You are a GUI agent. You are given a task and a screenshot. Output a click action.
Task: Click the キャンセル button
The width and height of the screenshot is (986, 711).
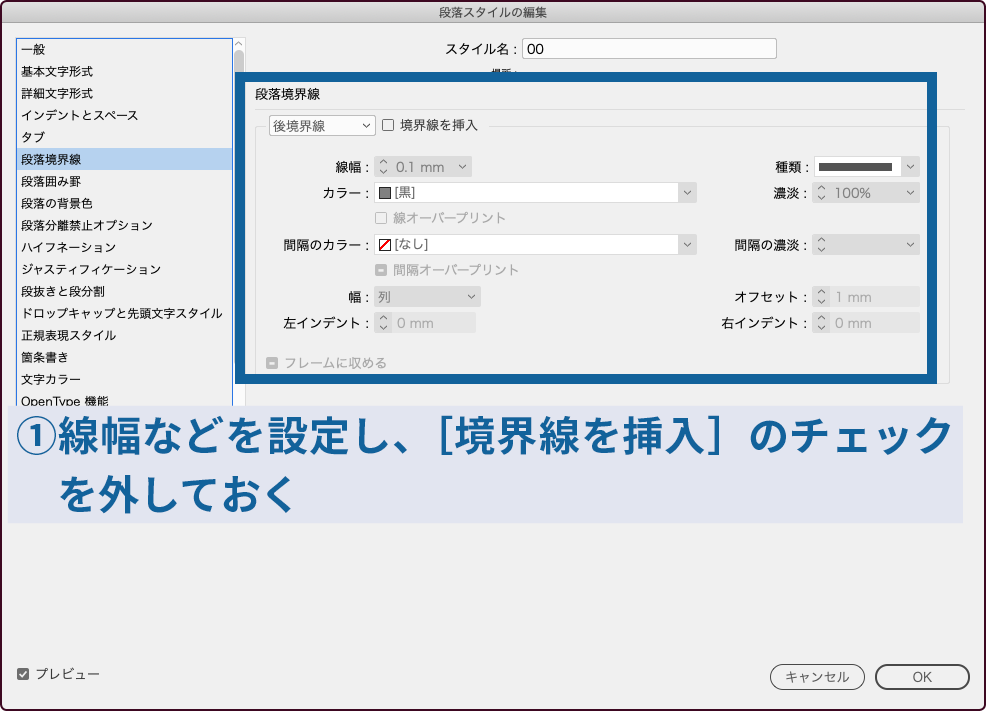(816, 676)
